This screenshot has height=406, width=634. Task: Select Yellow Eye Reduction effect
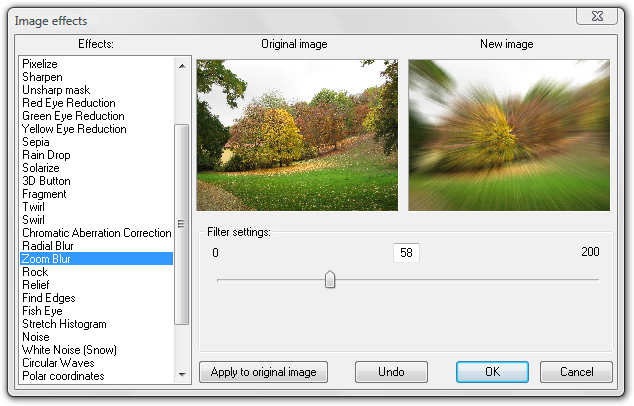click(x=96, y=129)
